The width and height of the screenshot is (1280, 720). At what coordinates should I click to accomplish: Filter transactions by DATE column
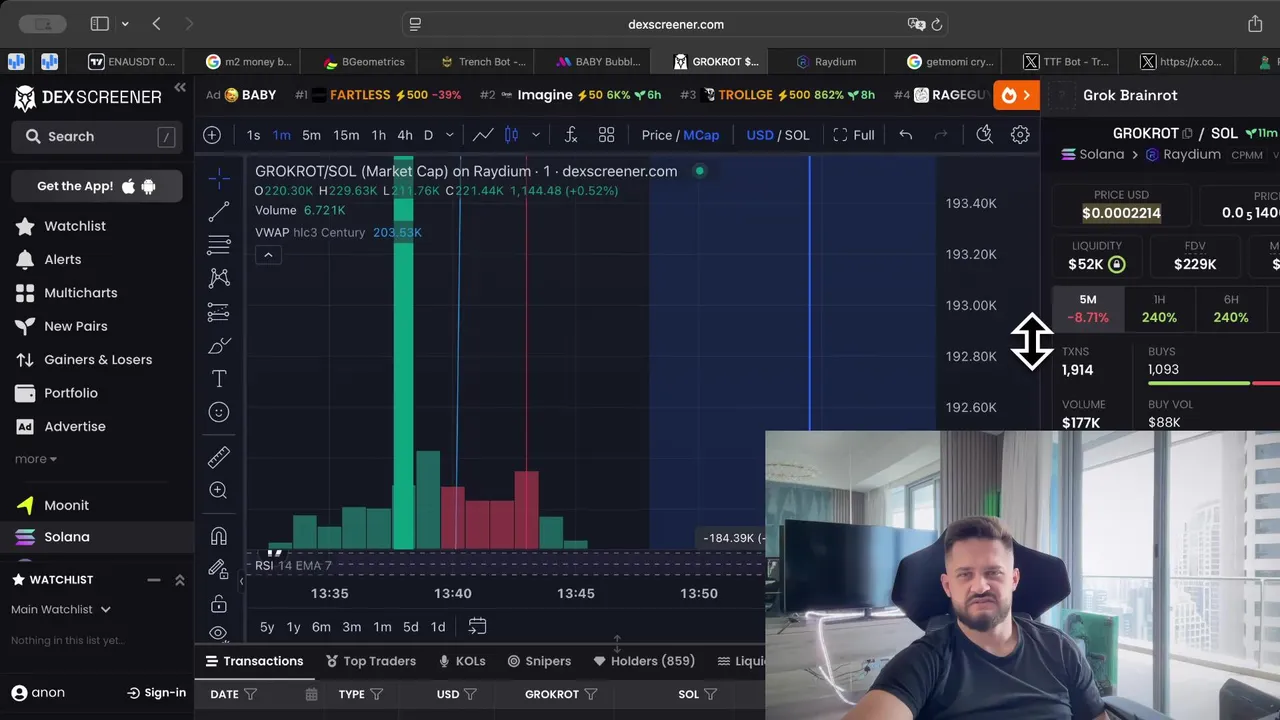pyautogui.click(x=250, y=694)
